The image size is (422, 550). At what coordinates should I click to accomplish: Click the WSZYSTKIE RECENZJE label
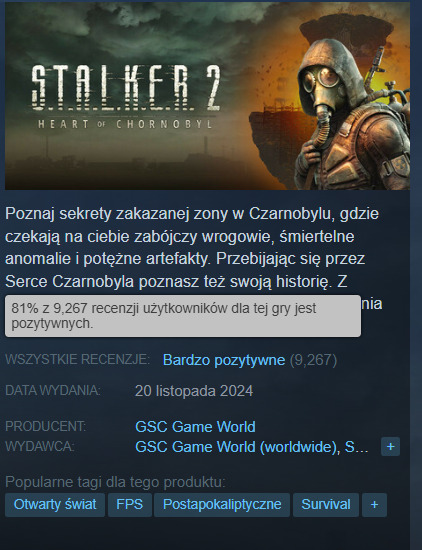77,360
